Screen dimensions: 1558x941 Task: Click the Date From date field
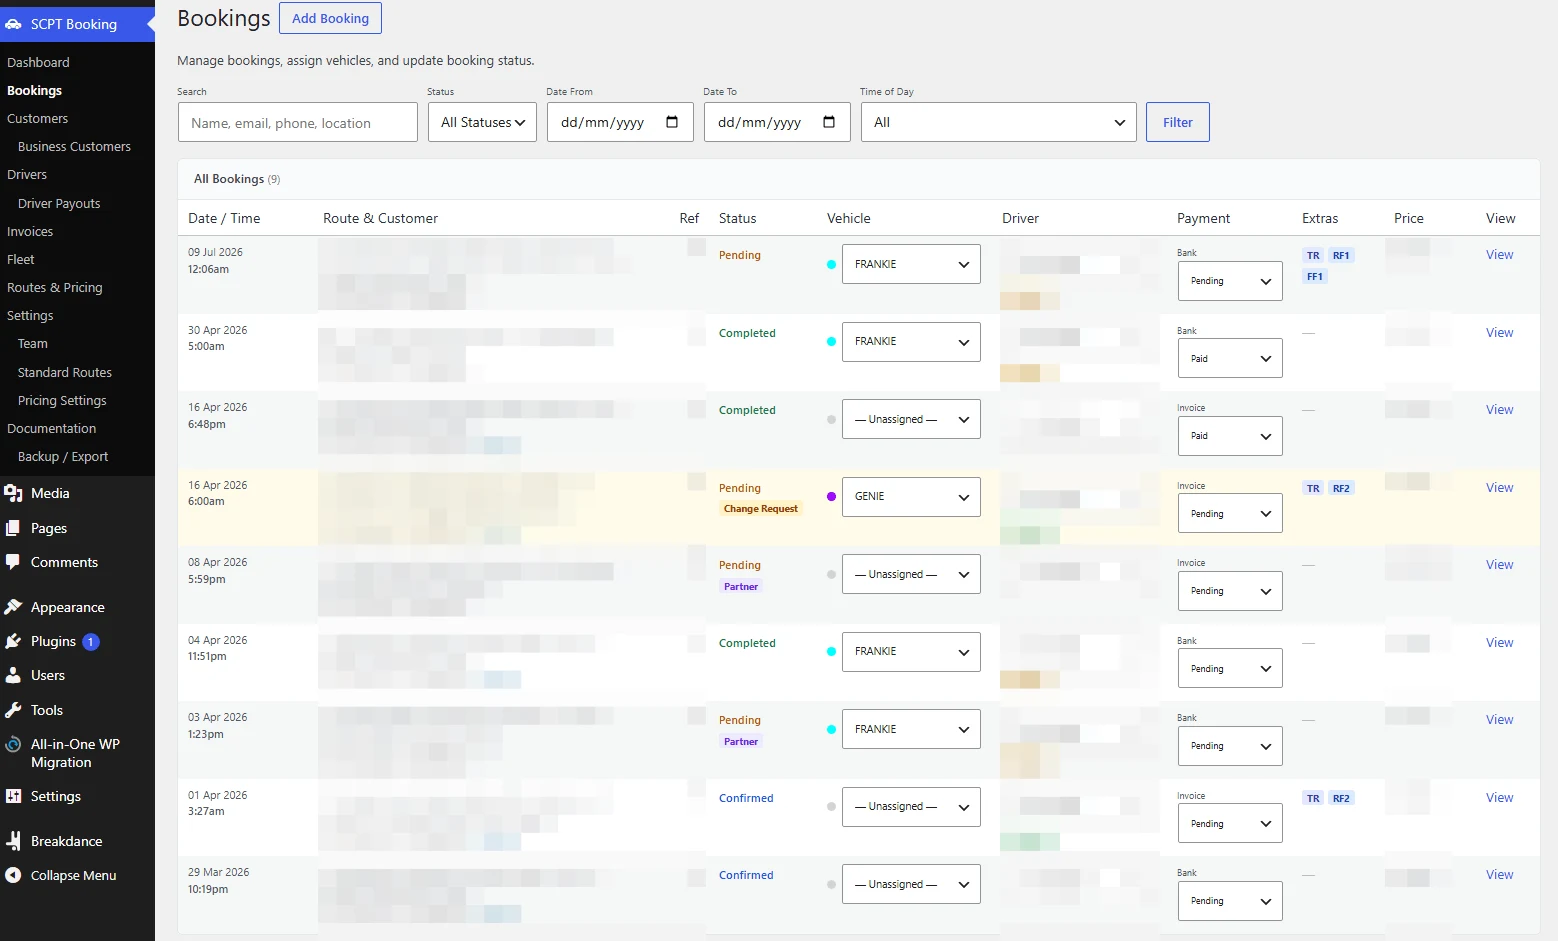pyautogui.click(x=620, y=122)
